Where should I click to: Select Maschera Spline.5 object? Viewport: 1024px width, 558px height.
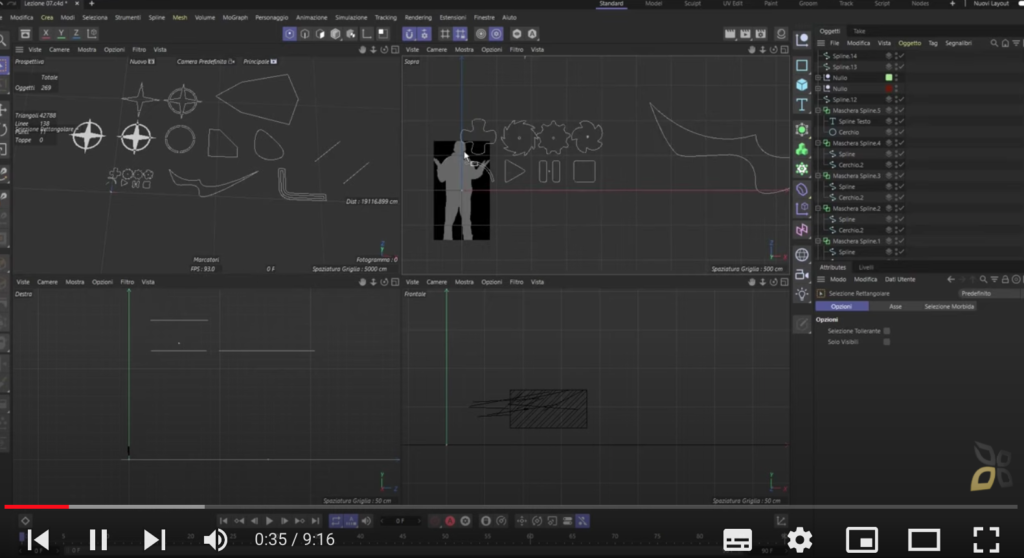click(x=856, y=110)
